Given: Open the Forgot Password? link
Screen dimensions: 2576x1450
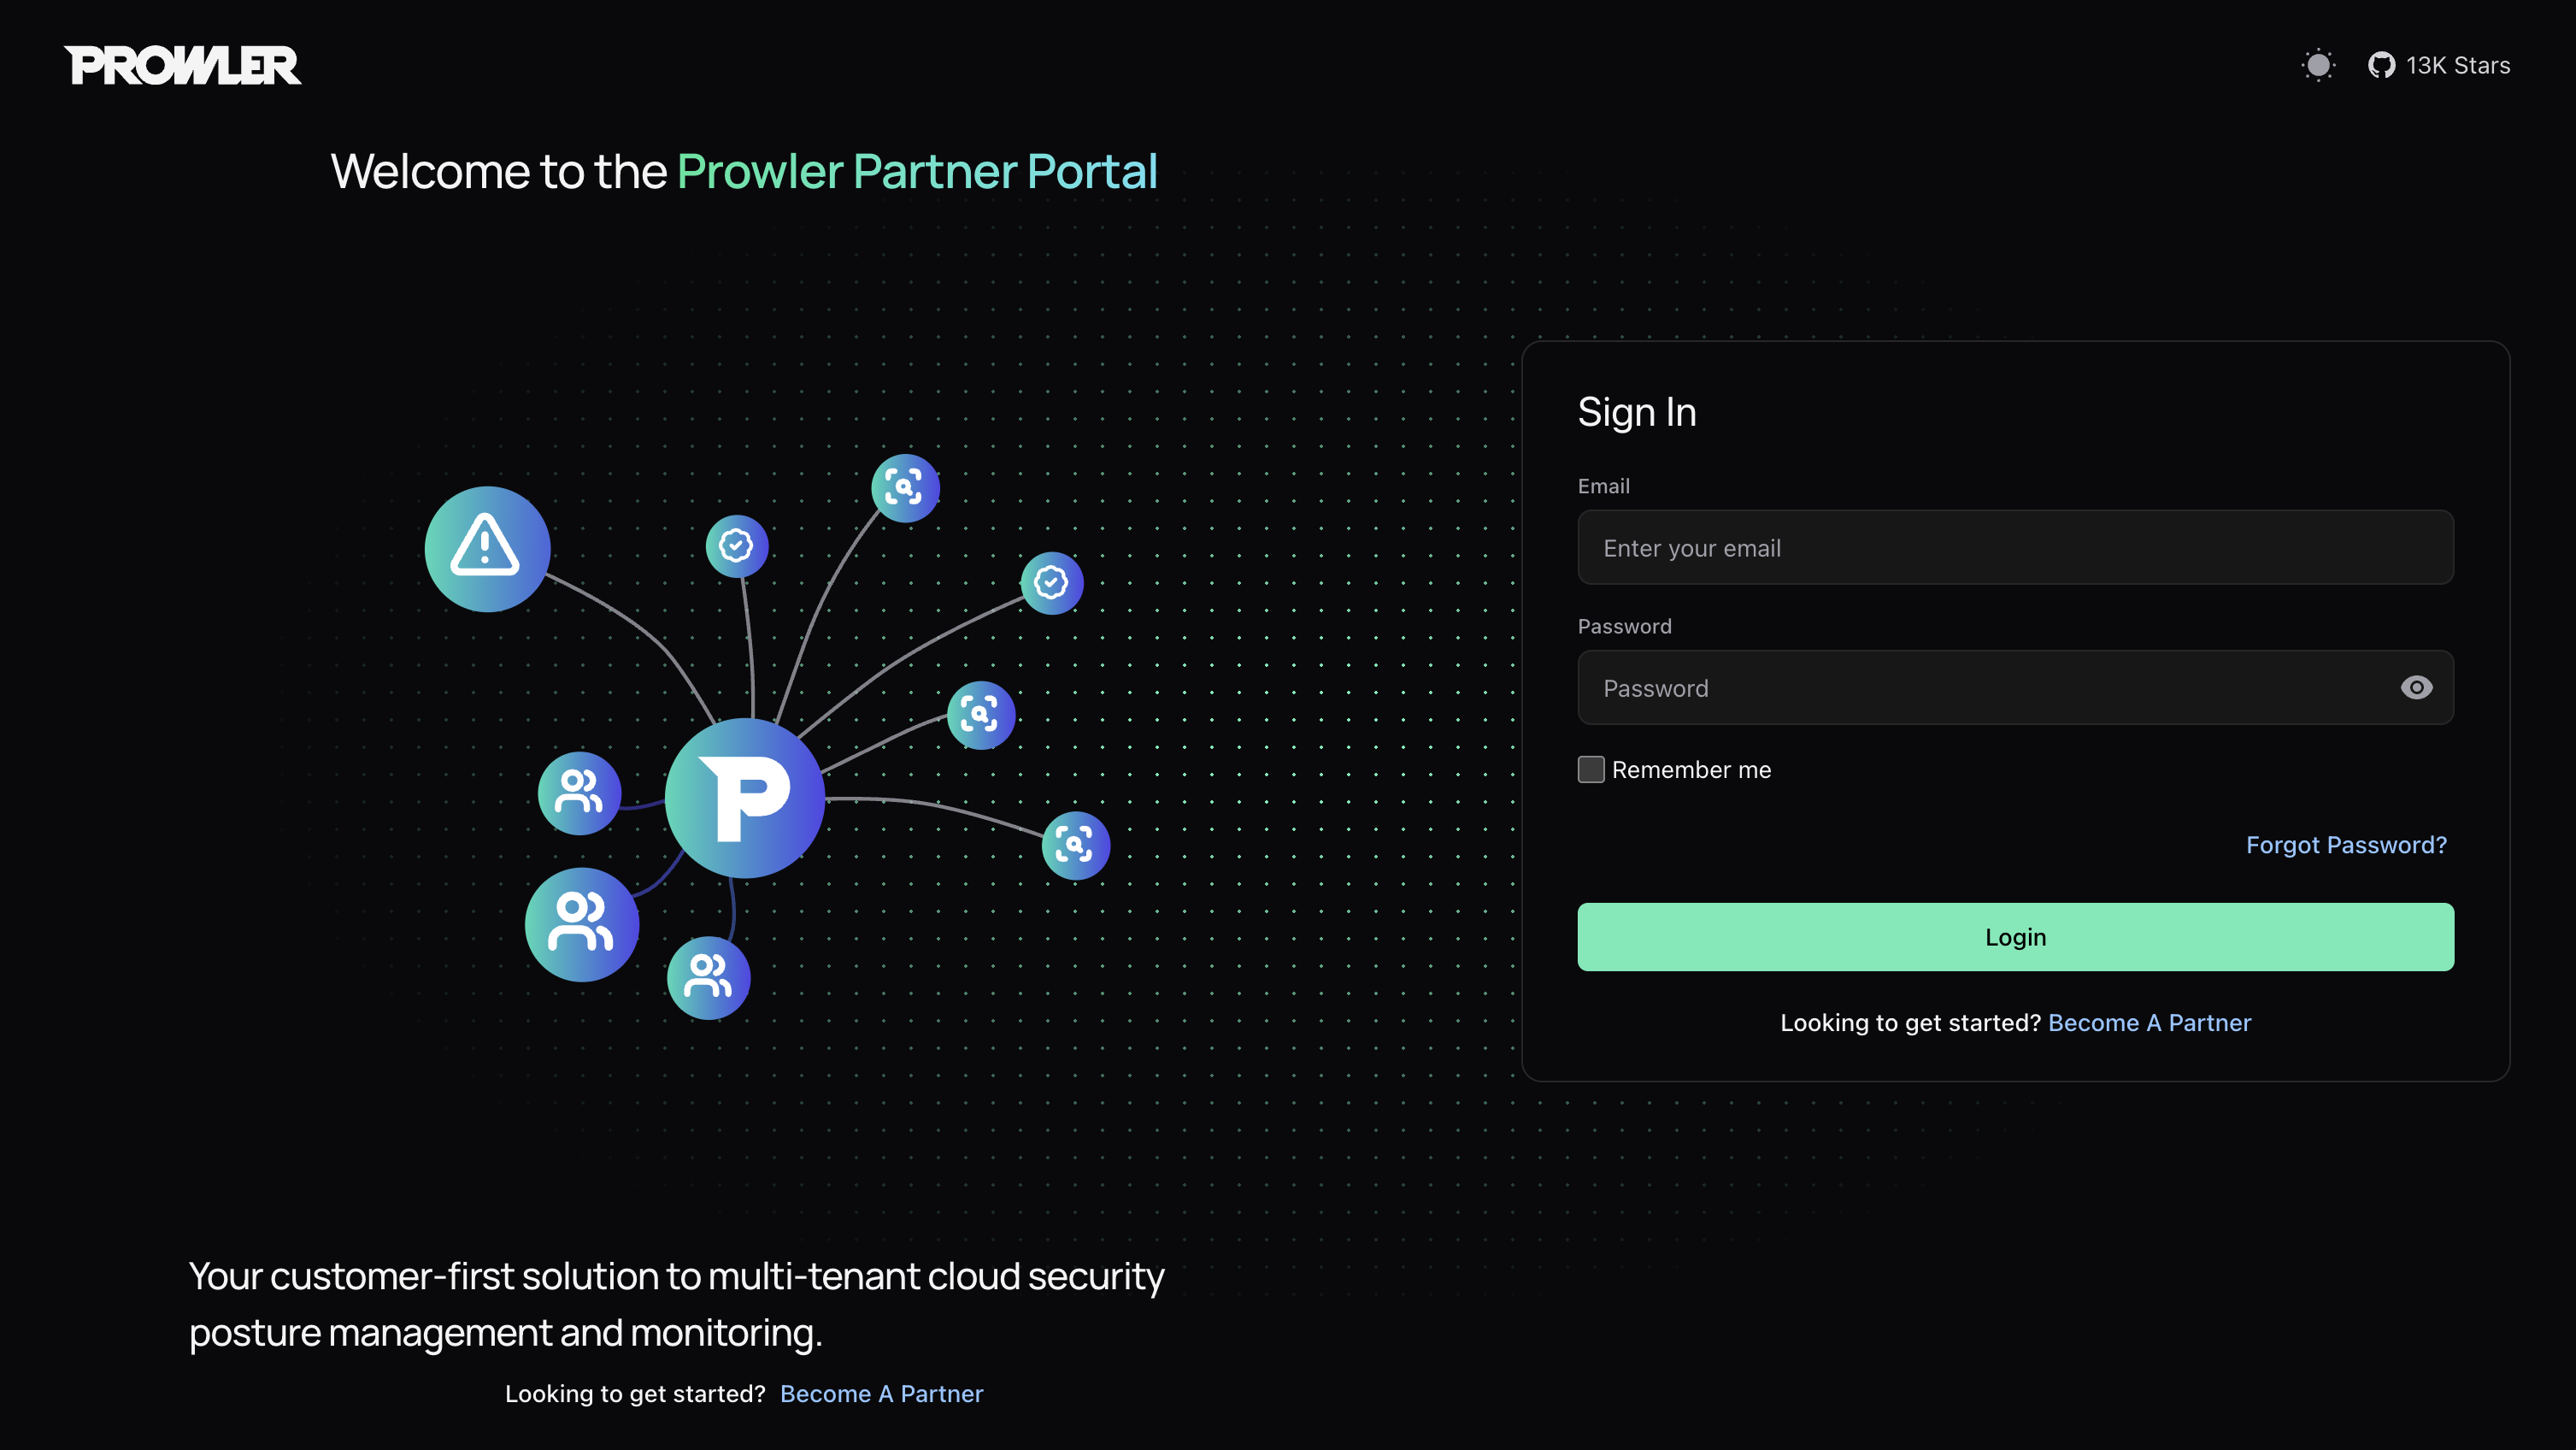Looking at the screenshot, I should [2346, 845].
